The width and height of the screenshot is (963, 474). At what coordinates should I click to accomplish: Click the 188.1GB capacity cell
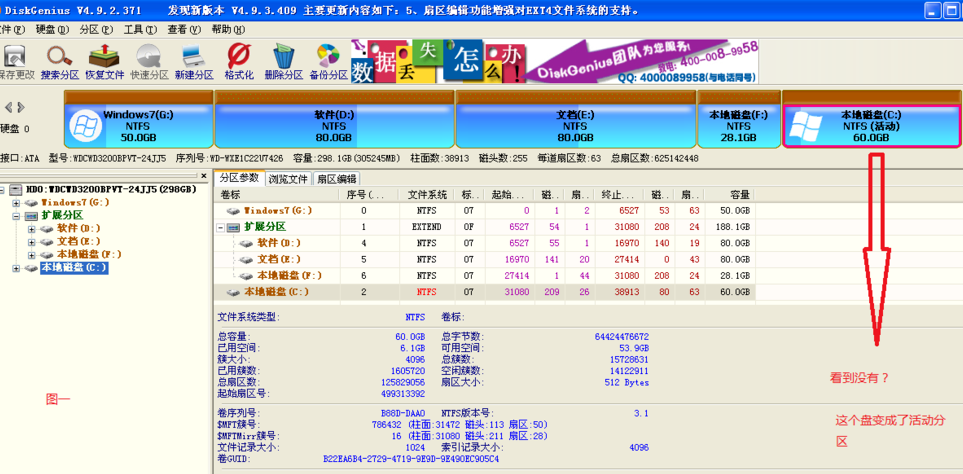click(735, 227)
